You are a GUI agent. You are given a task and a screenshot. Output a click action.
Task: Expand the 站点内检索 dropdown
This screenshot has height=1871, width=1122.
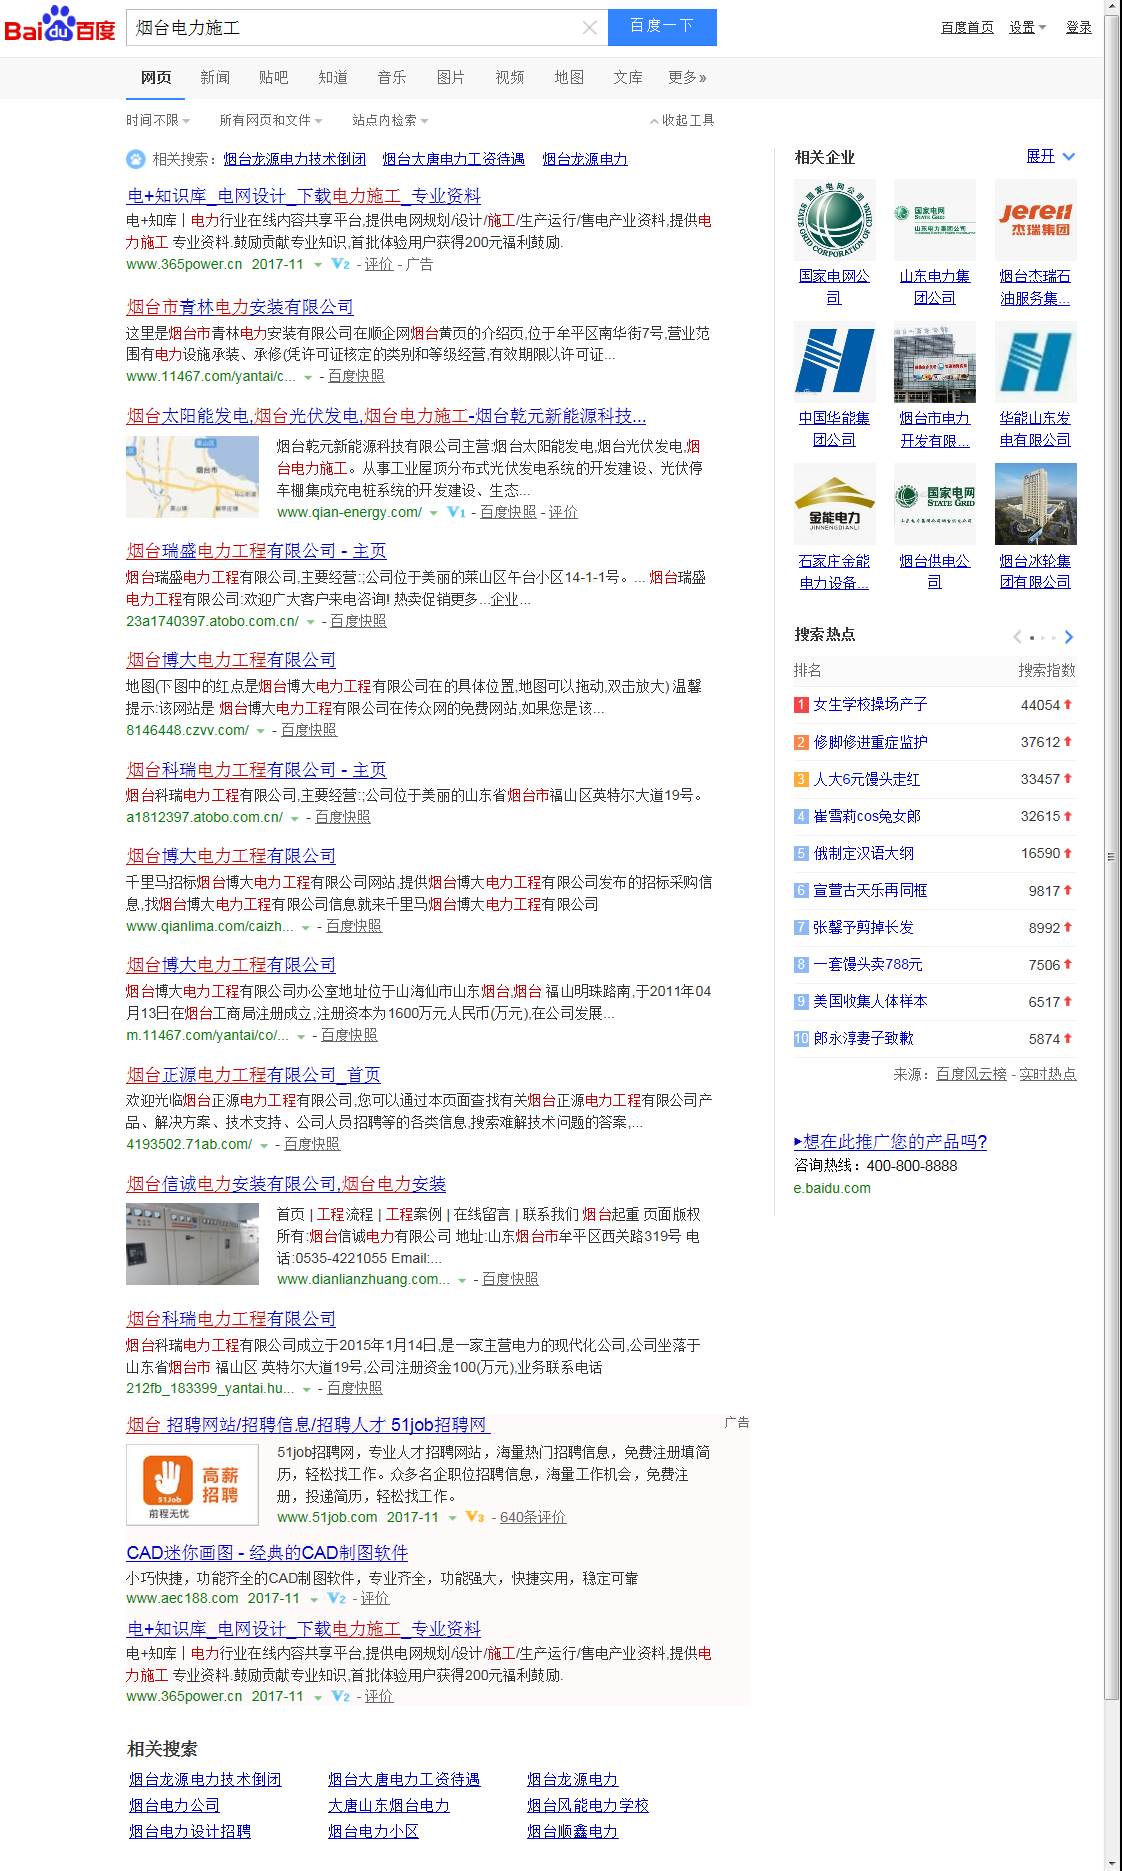click(x=389, y=120)
